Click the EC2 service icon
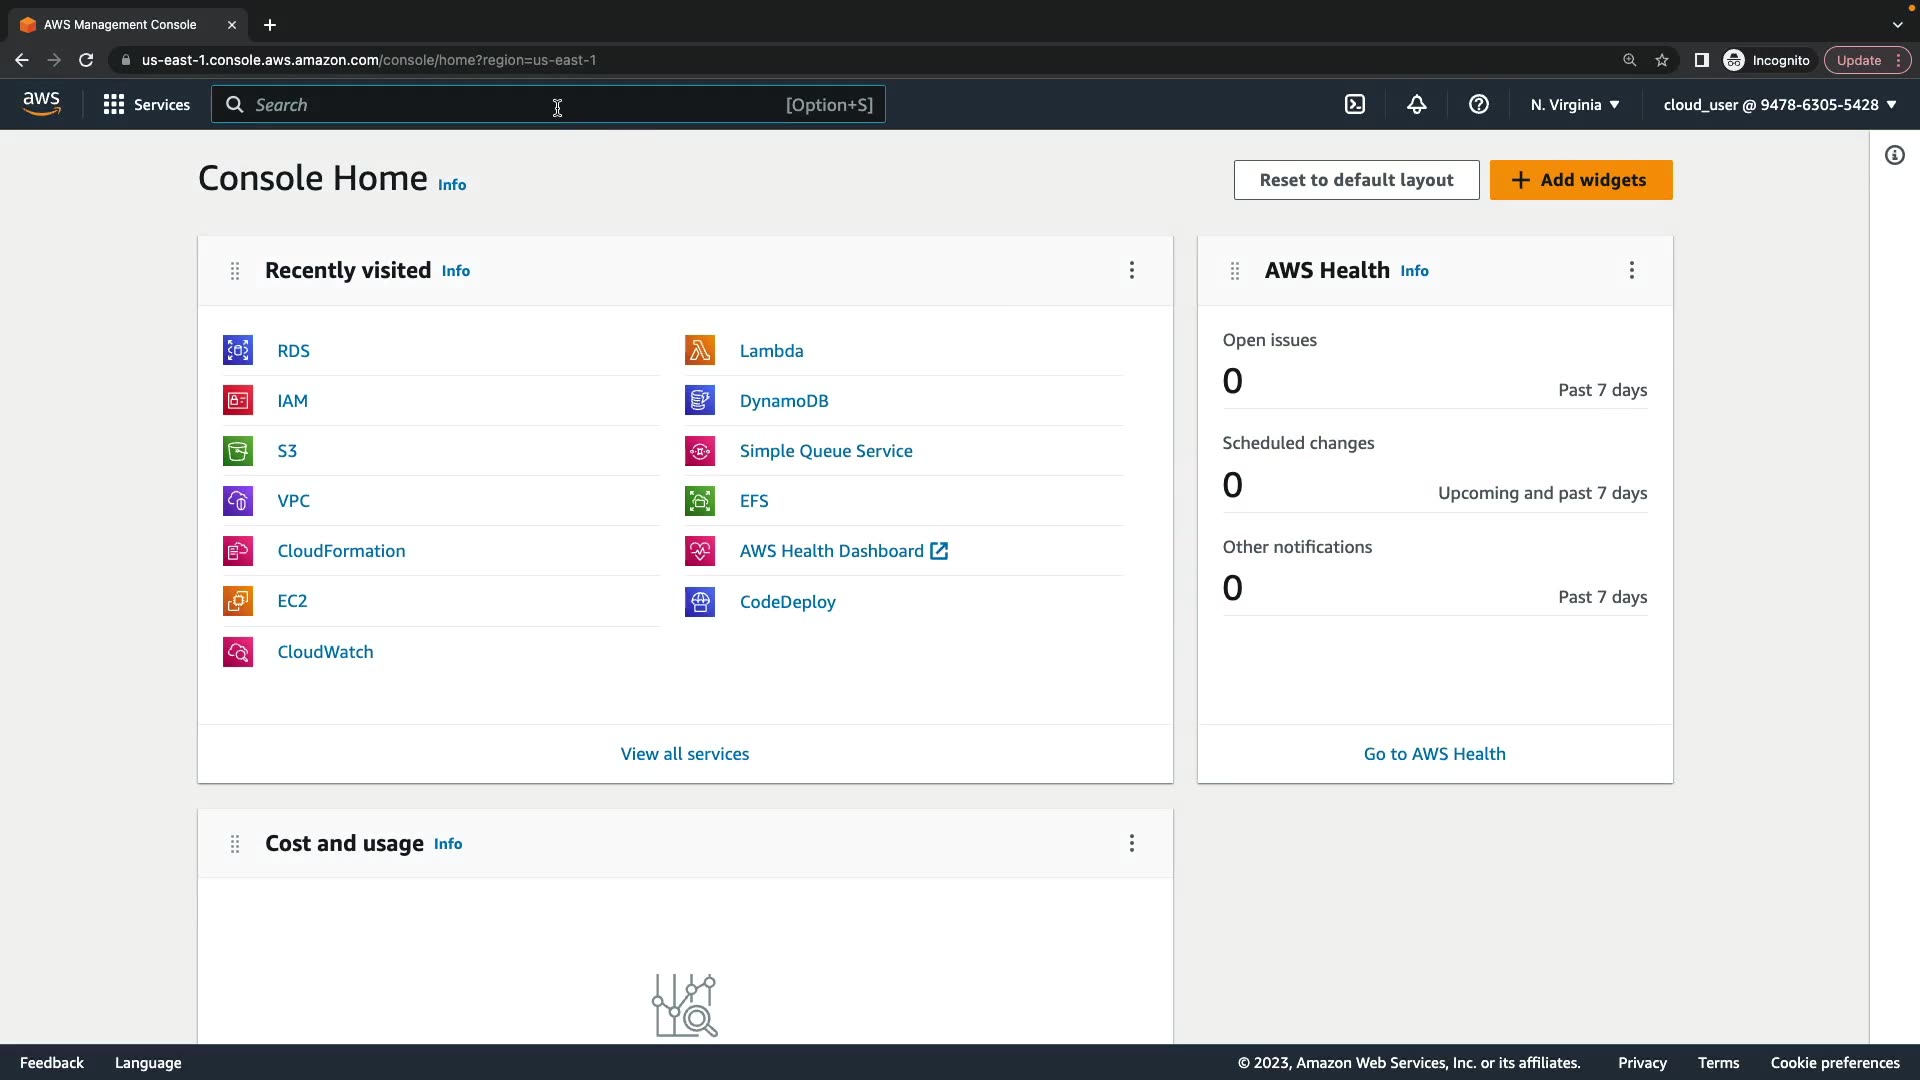1920x1080 pixels. [x=238, y=601]
